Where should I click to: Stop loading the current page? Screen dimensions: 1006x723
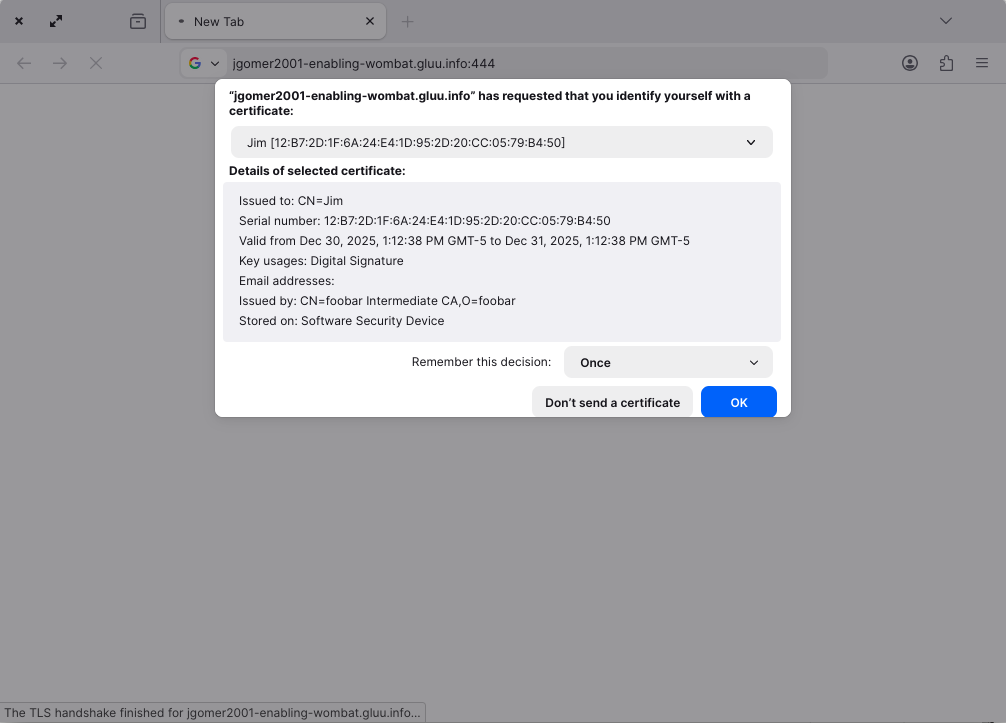click(x=95, y=62)
